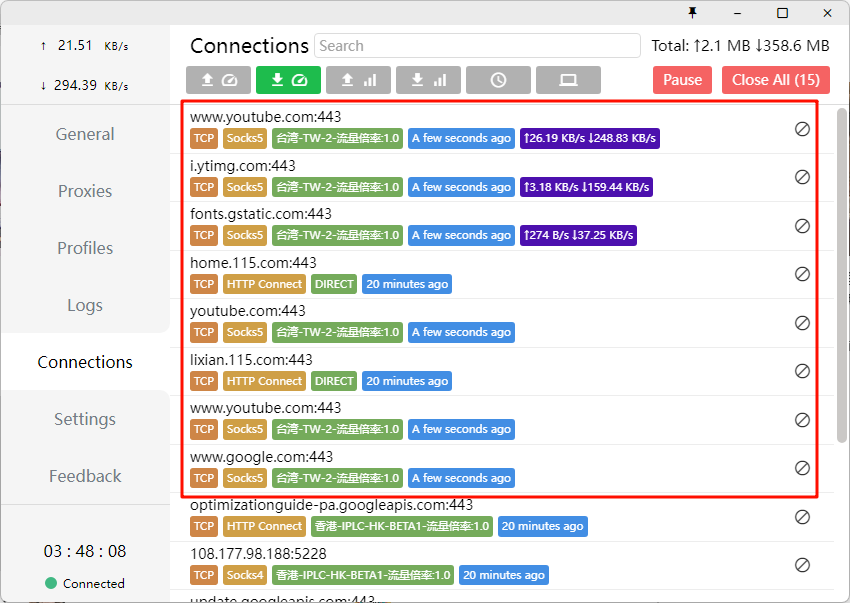Sort by total upload traffic
The width and height of the screenshot is (850, 603).
pos(358,80)
